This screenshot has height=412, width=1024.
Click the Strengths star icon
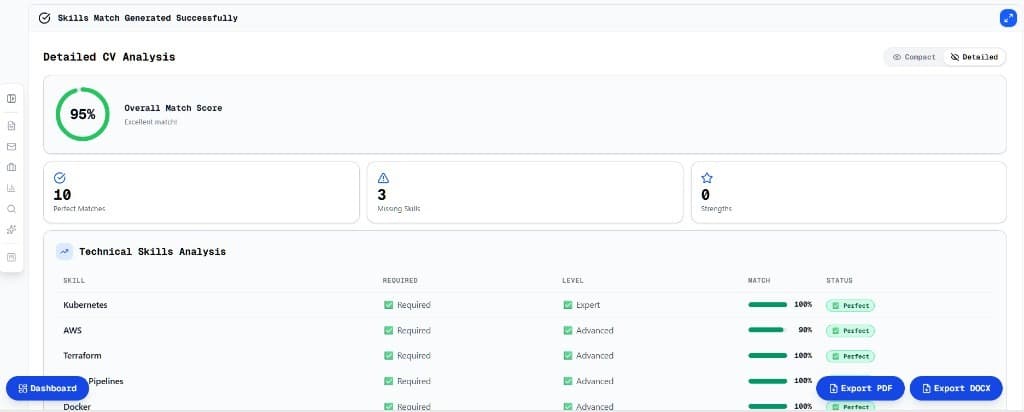(x=707, y=178)
